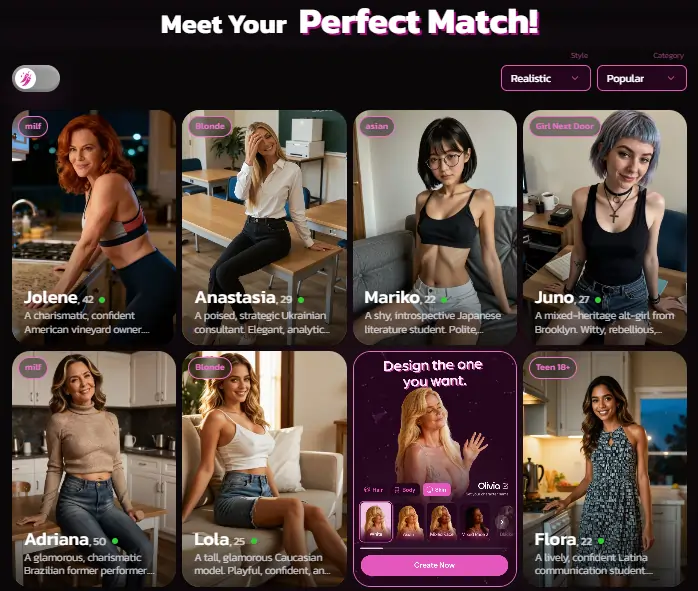Click the Teen 18+ tag on Flora's card

553,368
